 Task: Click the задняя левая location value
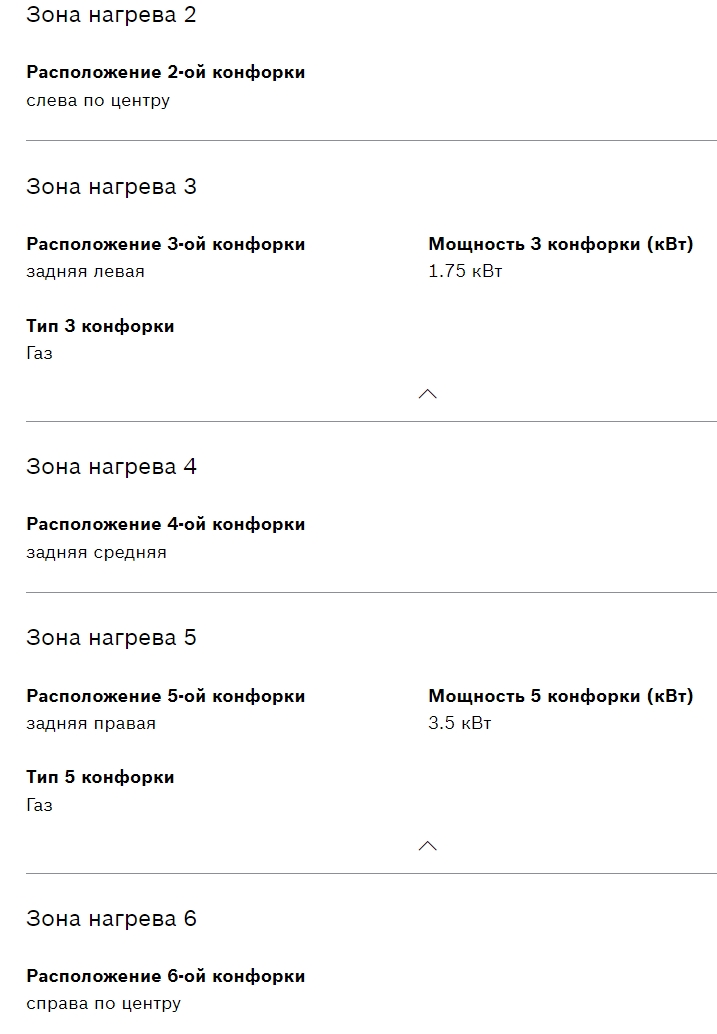coord(85,272)
